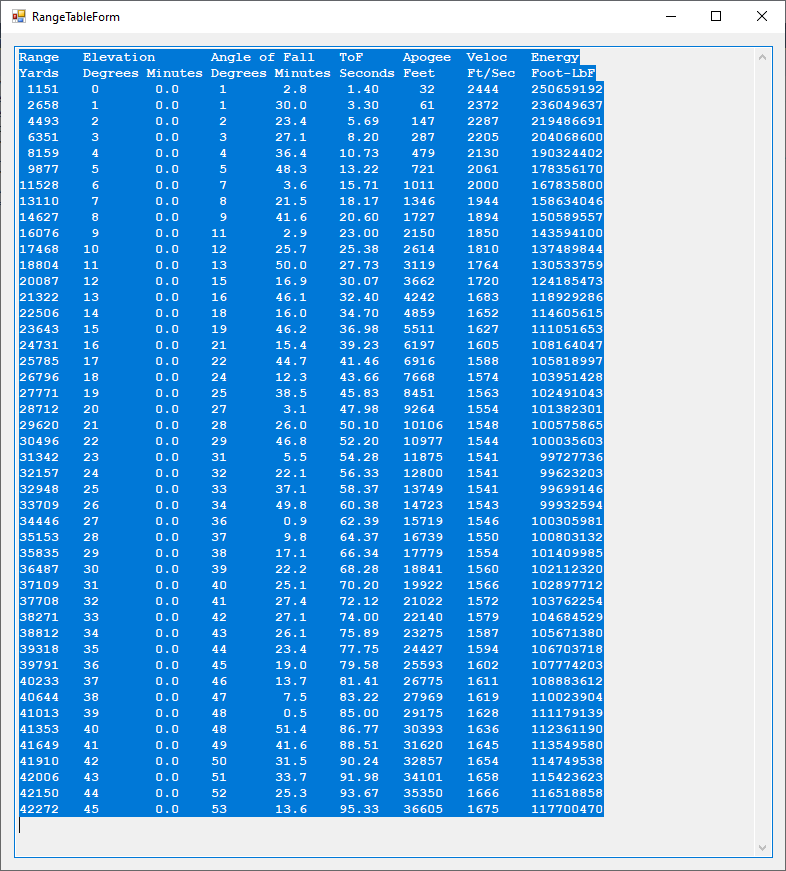Click range value 42272 in last row
This screenshot has width=786, height=871.
click(x=39, y=809)
